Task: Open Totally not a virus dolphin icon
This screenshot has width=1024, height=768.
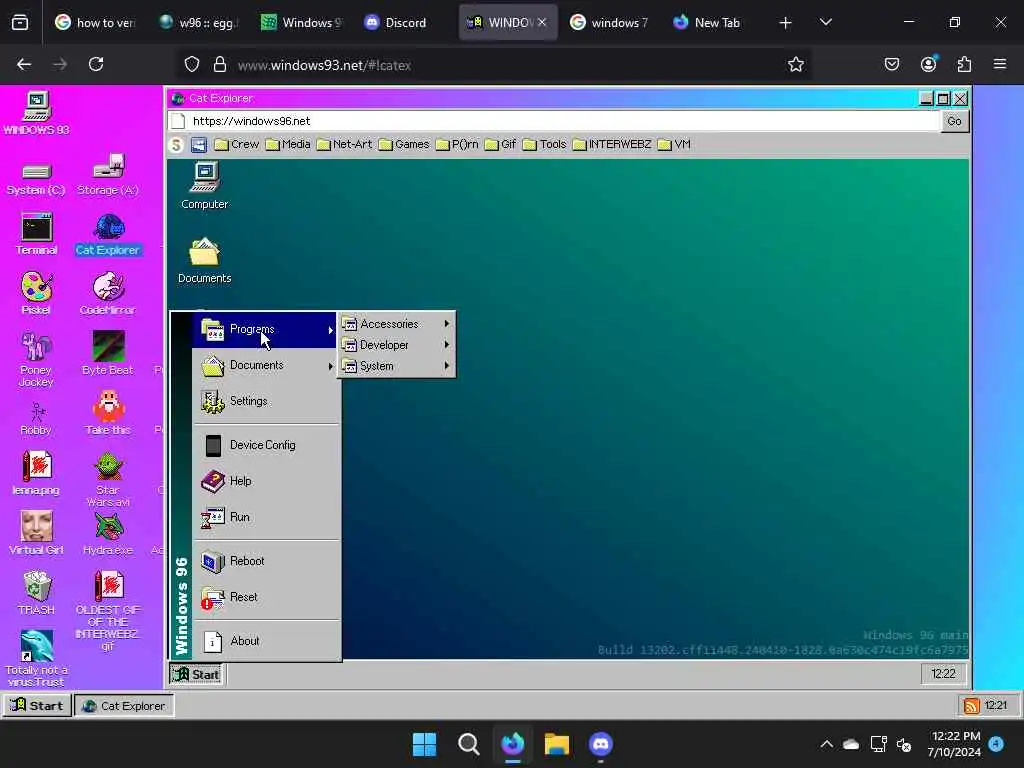Action: [36, 658]
